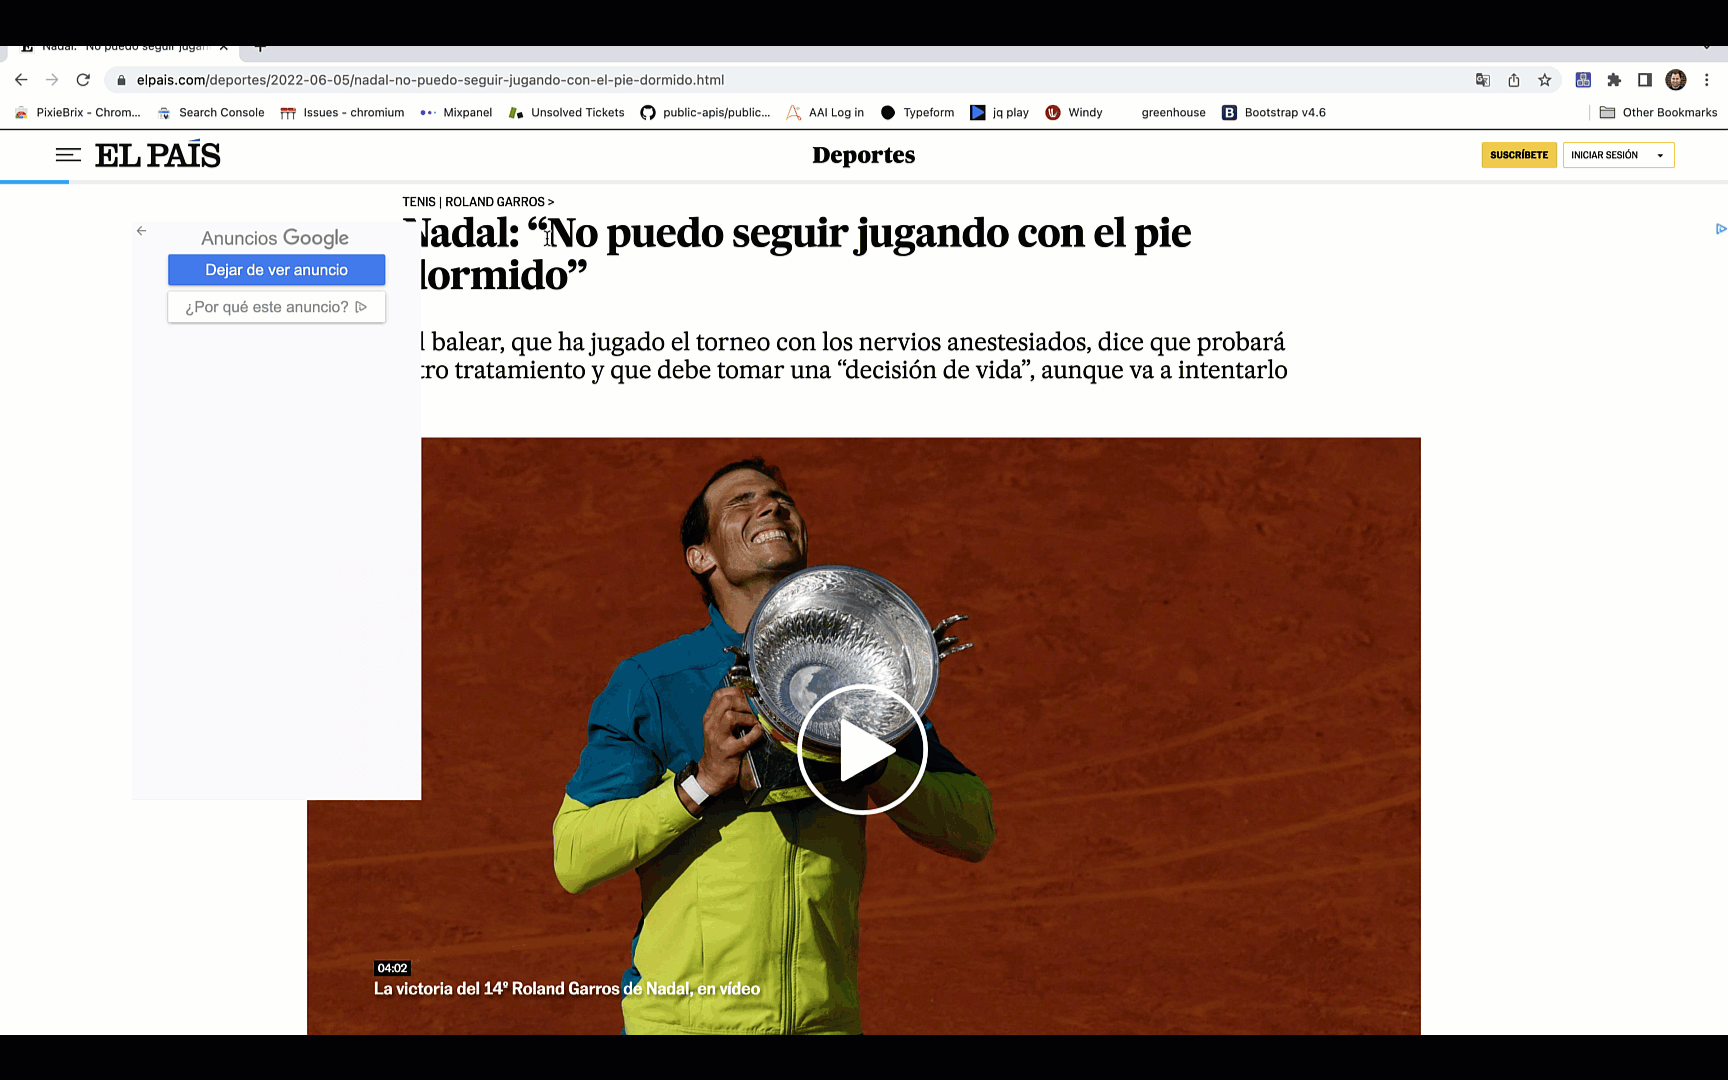Reload the page with the refresh icon
This screenshot has height=1080, width=1728.
click(83, 80)
